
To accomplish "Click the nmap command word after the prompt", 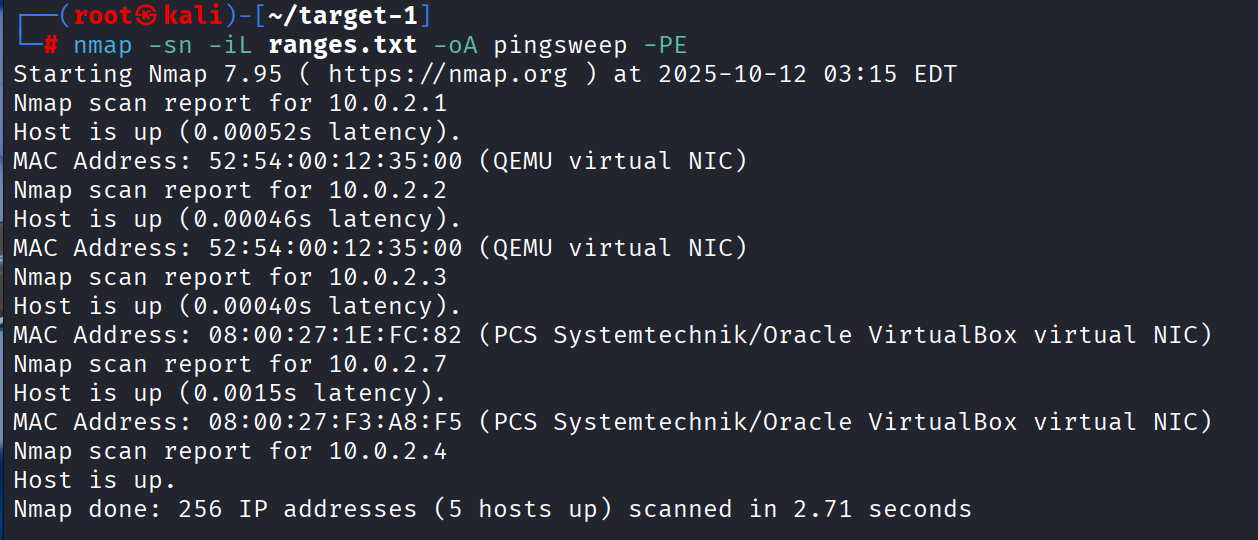I will [102, 45].
